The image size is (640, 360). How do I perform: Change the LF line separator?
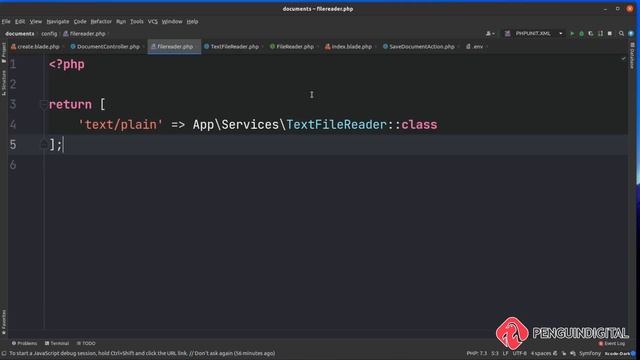[x=505, y=353]
